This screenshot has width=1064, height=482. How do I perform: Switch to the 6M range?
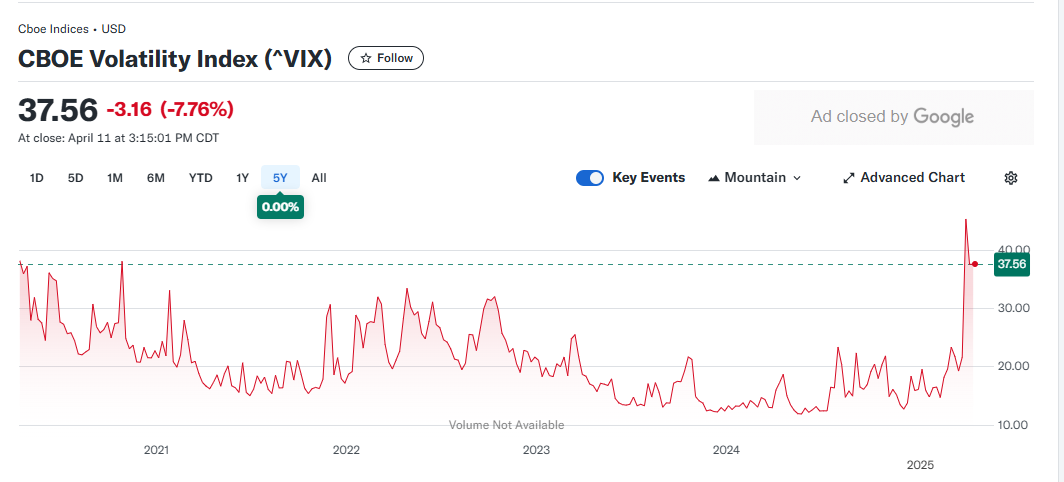(x=155, y=178)
